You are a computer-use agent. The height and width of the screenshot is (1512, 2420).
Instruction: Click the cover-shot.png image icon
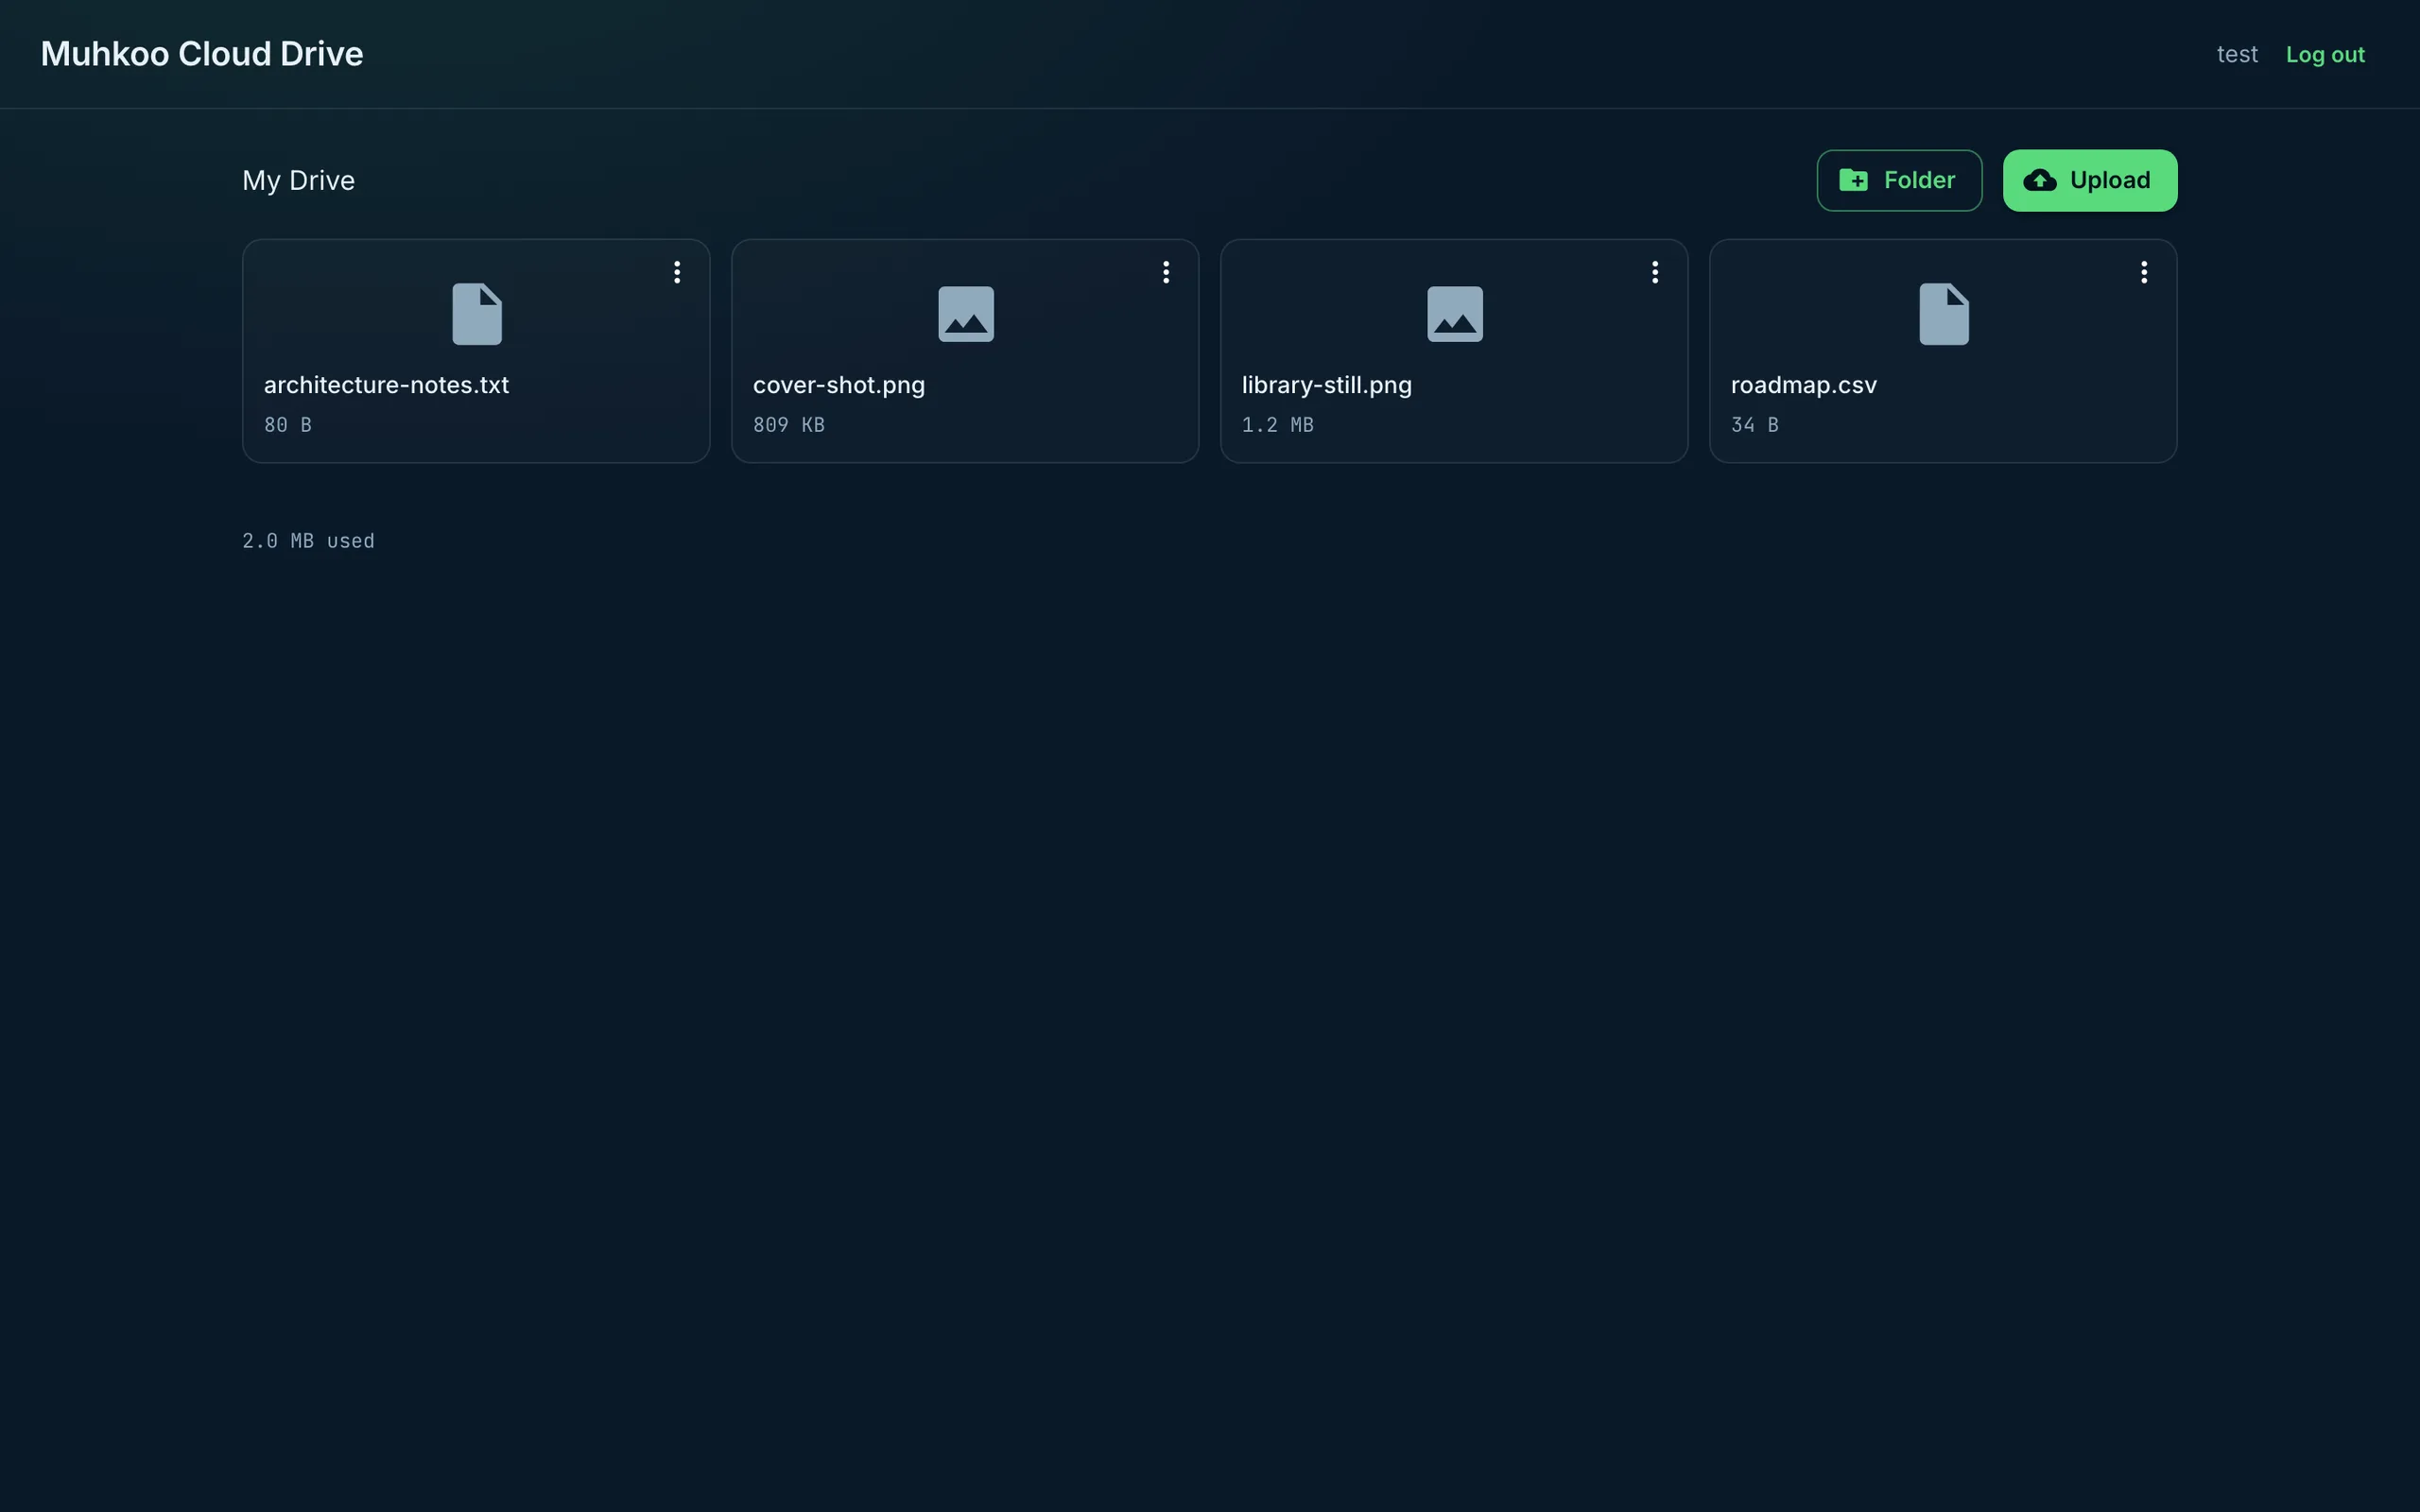[966, 314]
